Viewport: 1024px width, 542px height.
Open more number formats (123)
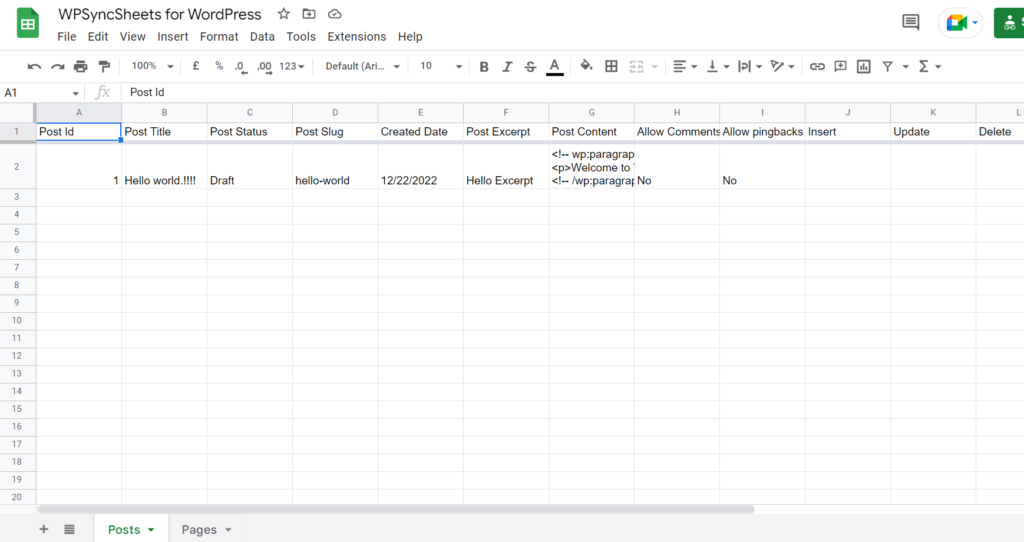click(291, 66)
